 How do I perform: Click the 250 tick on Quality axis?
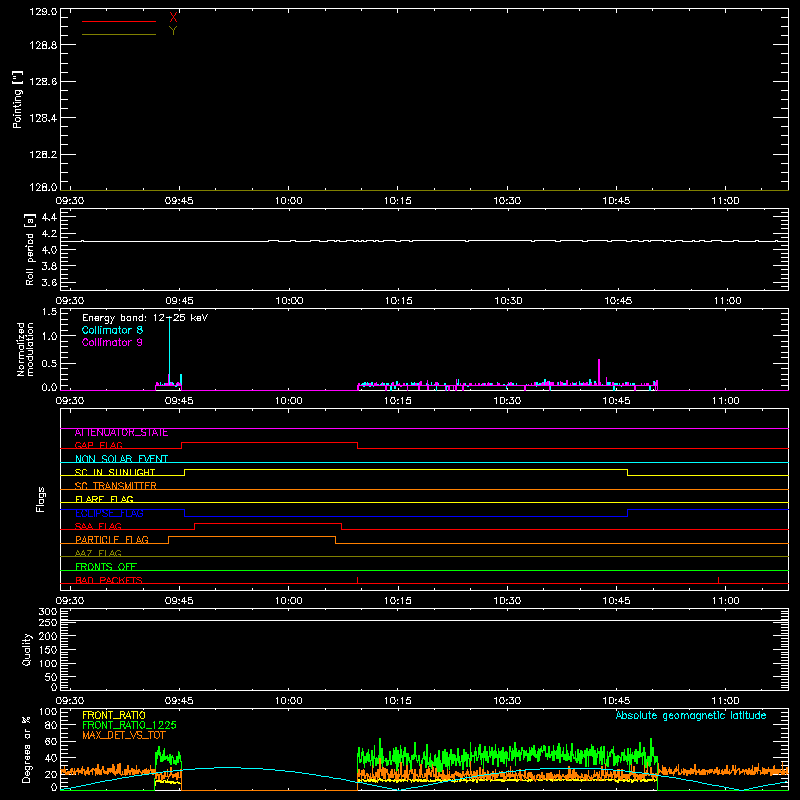48,623
